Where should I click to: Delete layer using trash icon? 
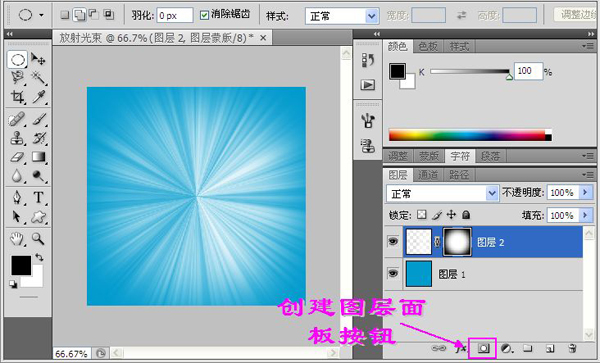pos(572,348)
